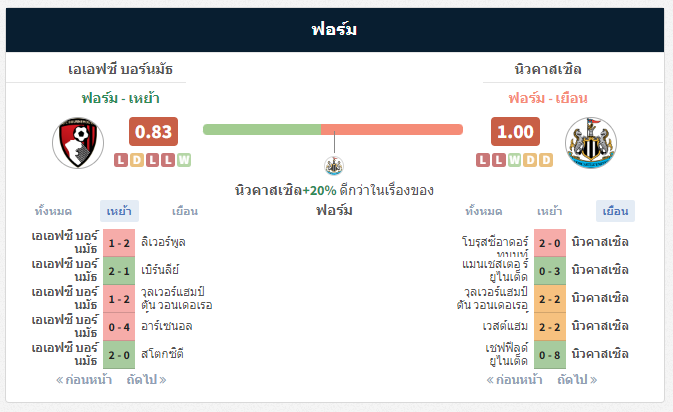Click the Newcastle United club crest
The width and height of the screenshot is (673, 412).
pos(591,142)
